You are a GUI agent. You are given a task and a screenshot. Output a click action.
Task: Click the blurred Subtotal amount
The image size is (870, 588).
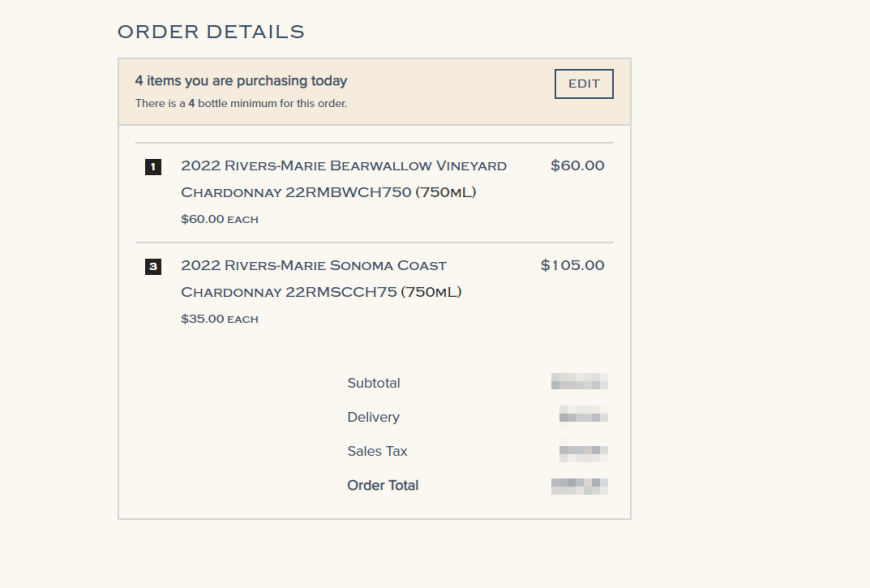pyautogui.click(x=579, y=382)
